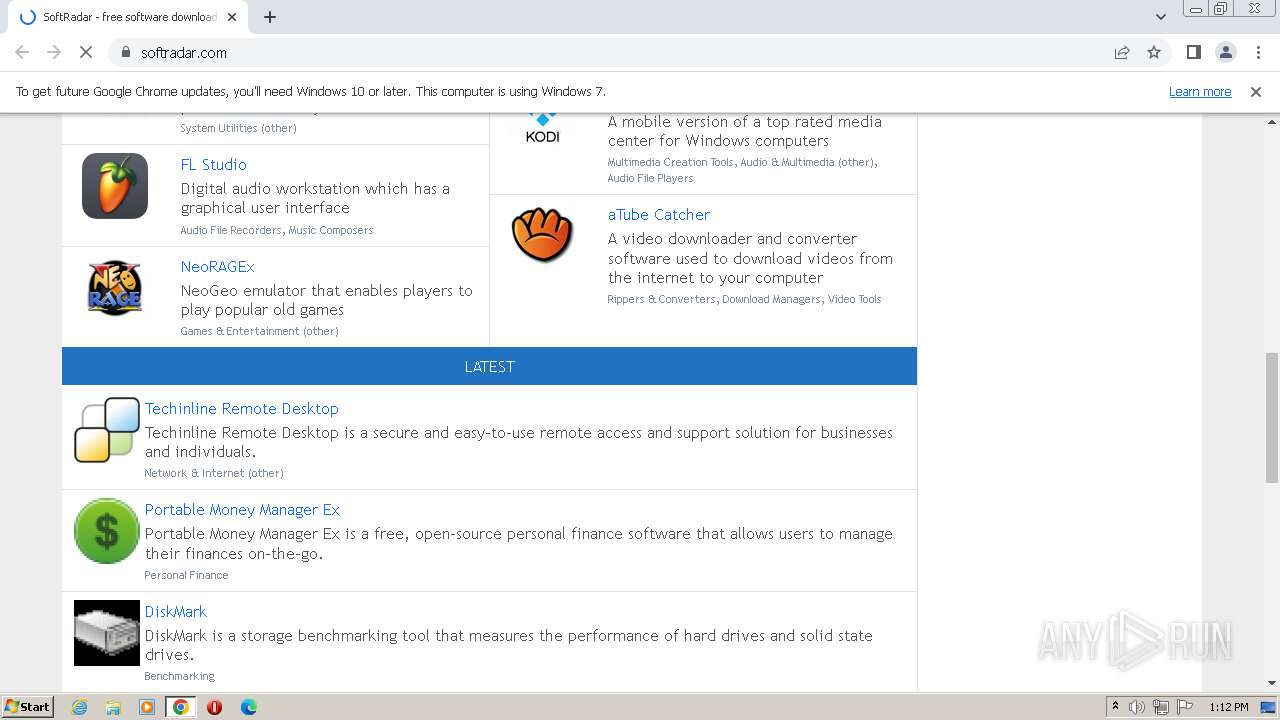Click the volume speaker tray icon

coord(1137,707)
